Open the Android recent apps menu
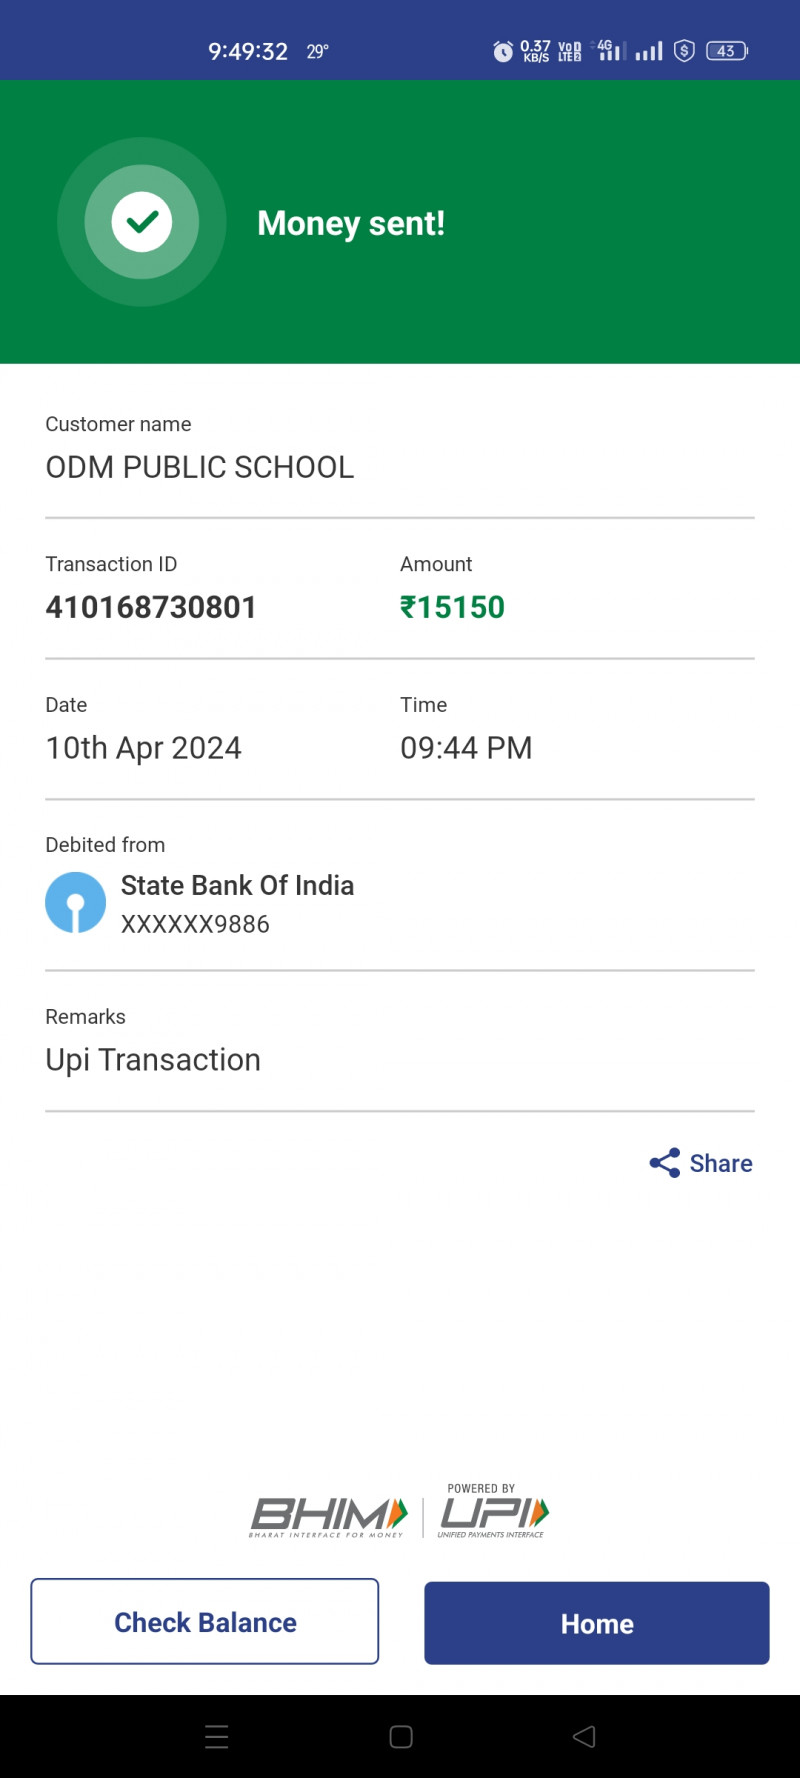 [x=217, y=1737]
